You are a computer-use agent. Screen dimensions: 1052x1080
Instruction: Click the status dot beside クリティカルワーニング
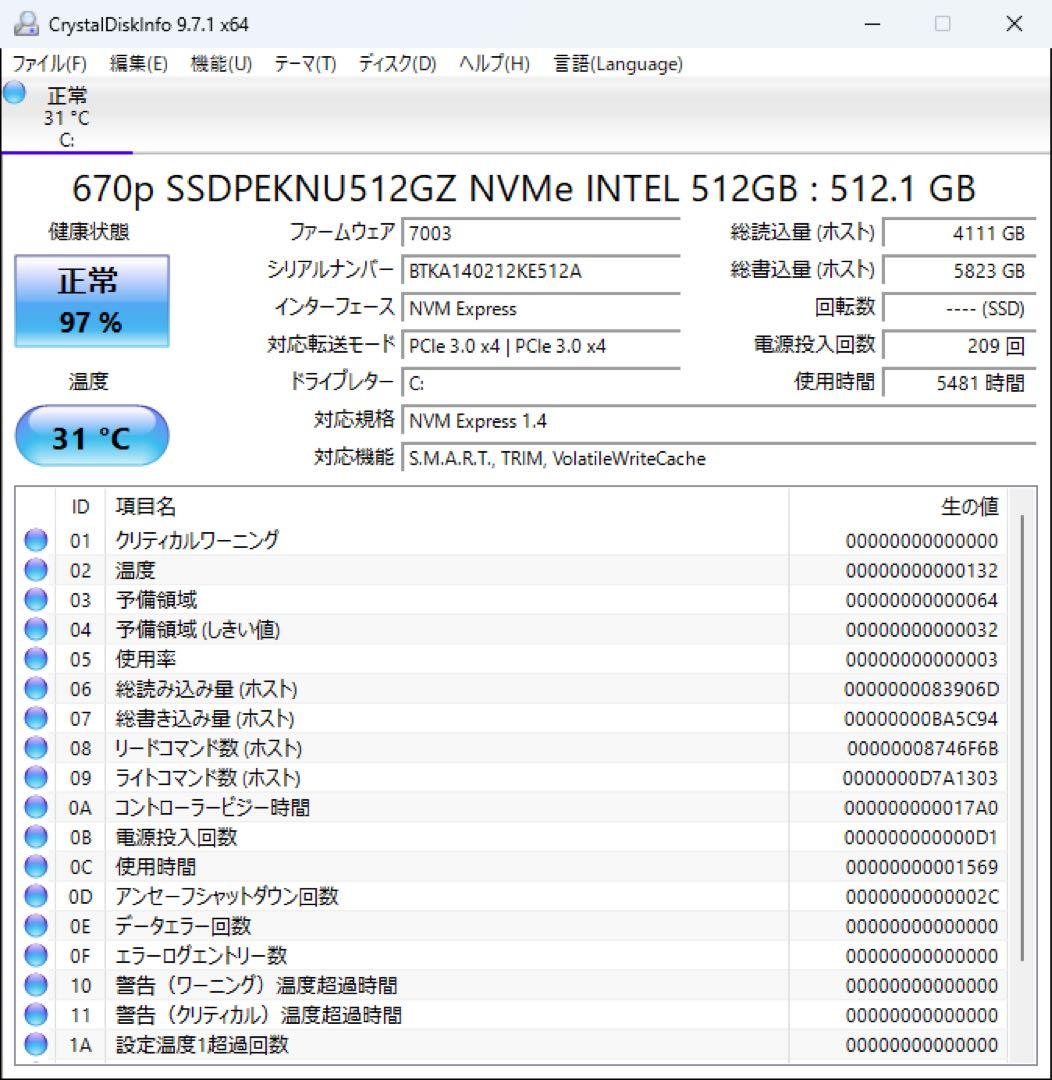35,540
